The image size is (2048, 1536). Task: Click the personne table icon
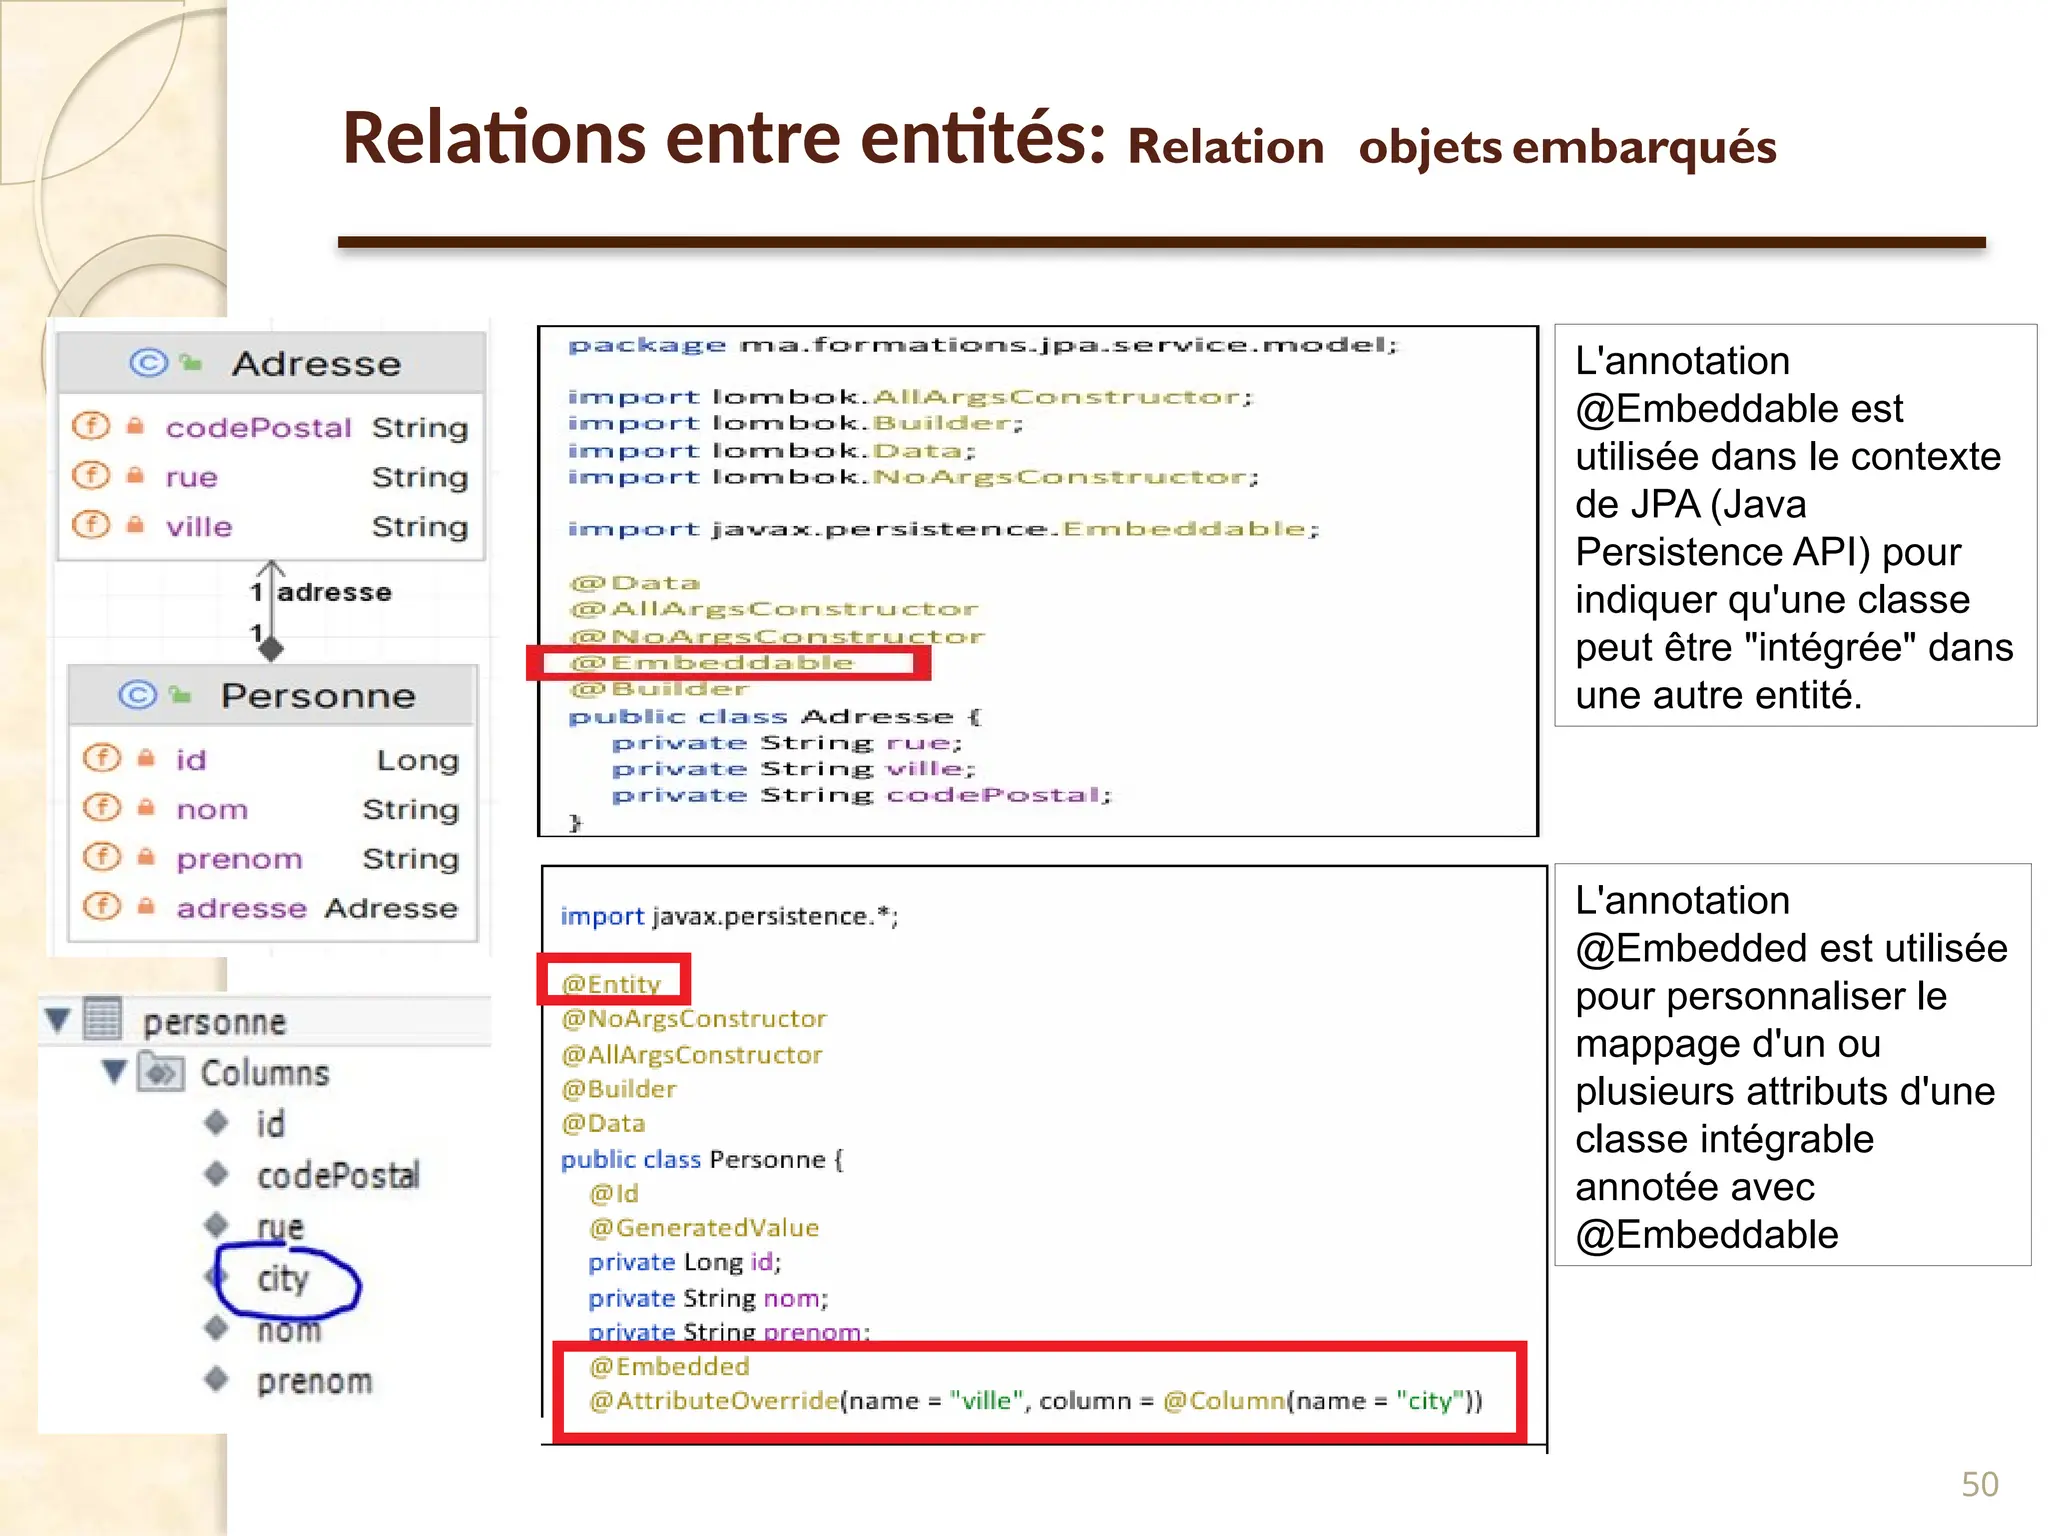[x=103, y=1019]
